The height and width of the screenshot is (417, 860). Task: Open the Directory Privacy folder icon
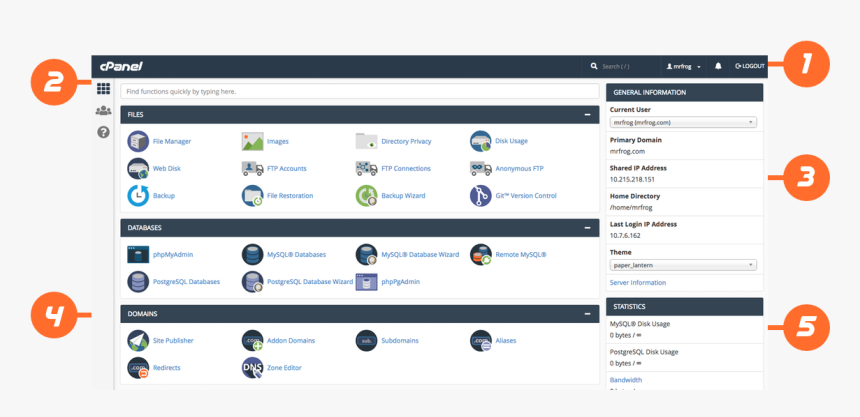coord(366,142)
